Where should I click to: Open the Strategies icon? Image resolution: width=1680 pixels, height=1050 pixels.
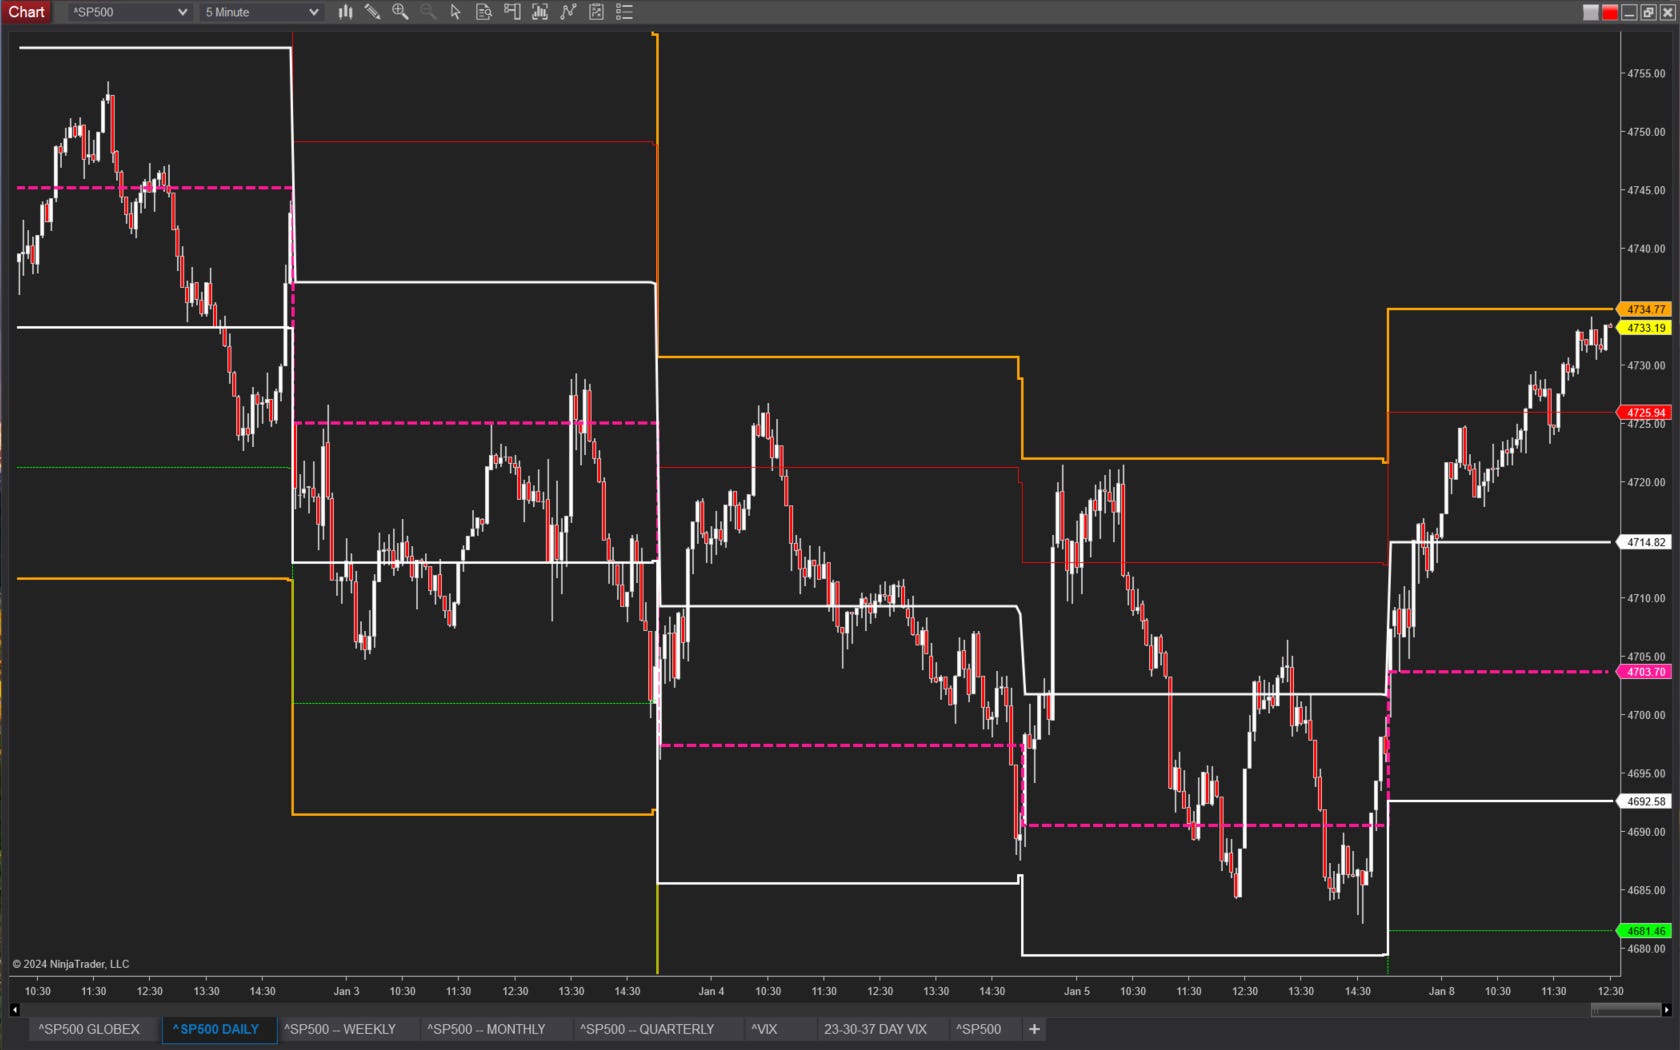point(596,12)
